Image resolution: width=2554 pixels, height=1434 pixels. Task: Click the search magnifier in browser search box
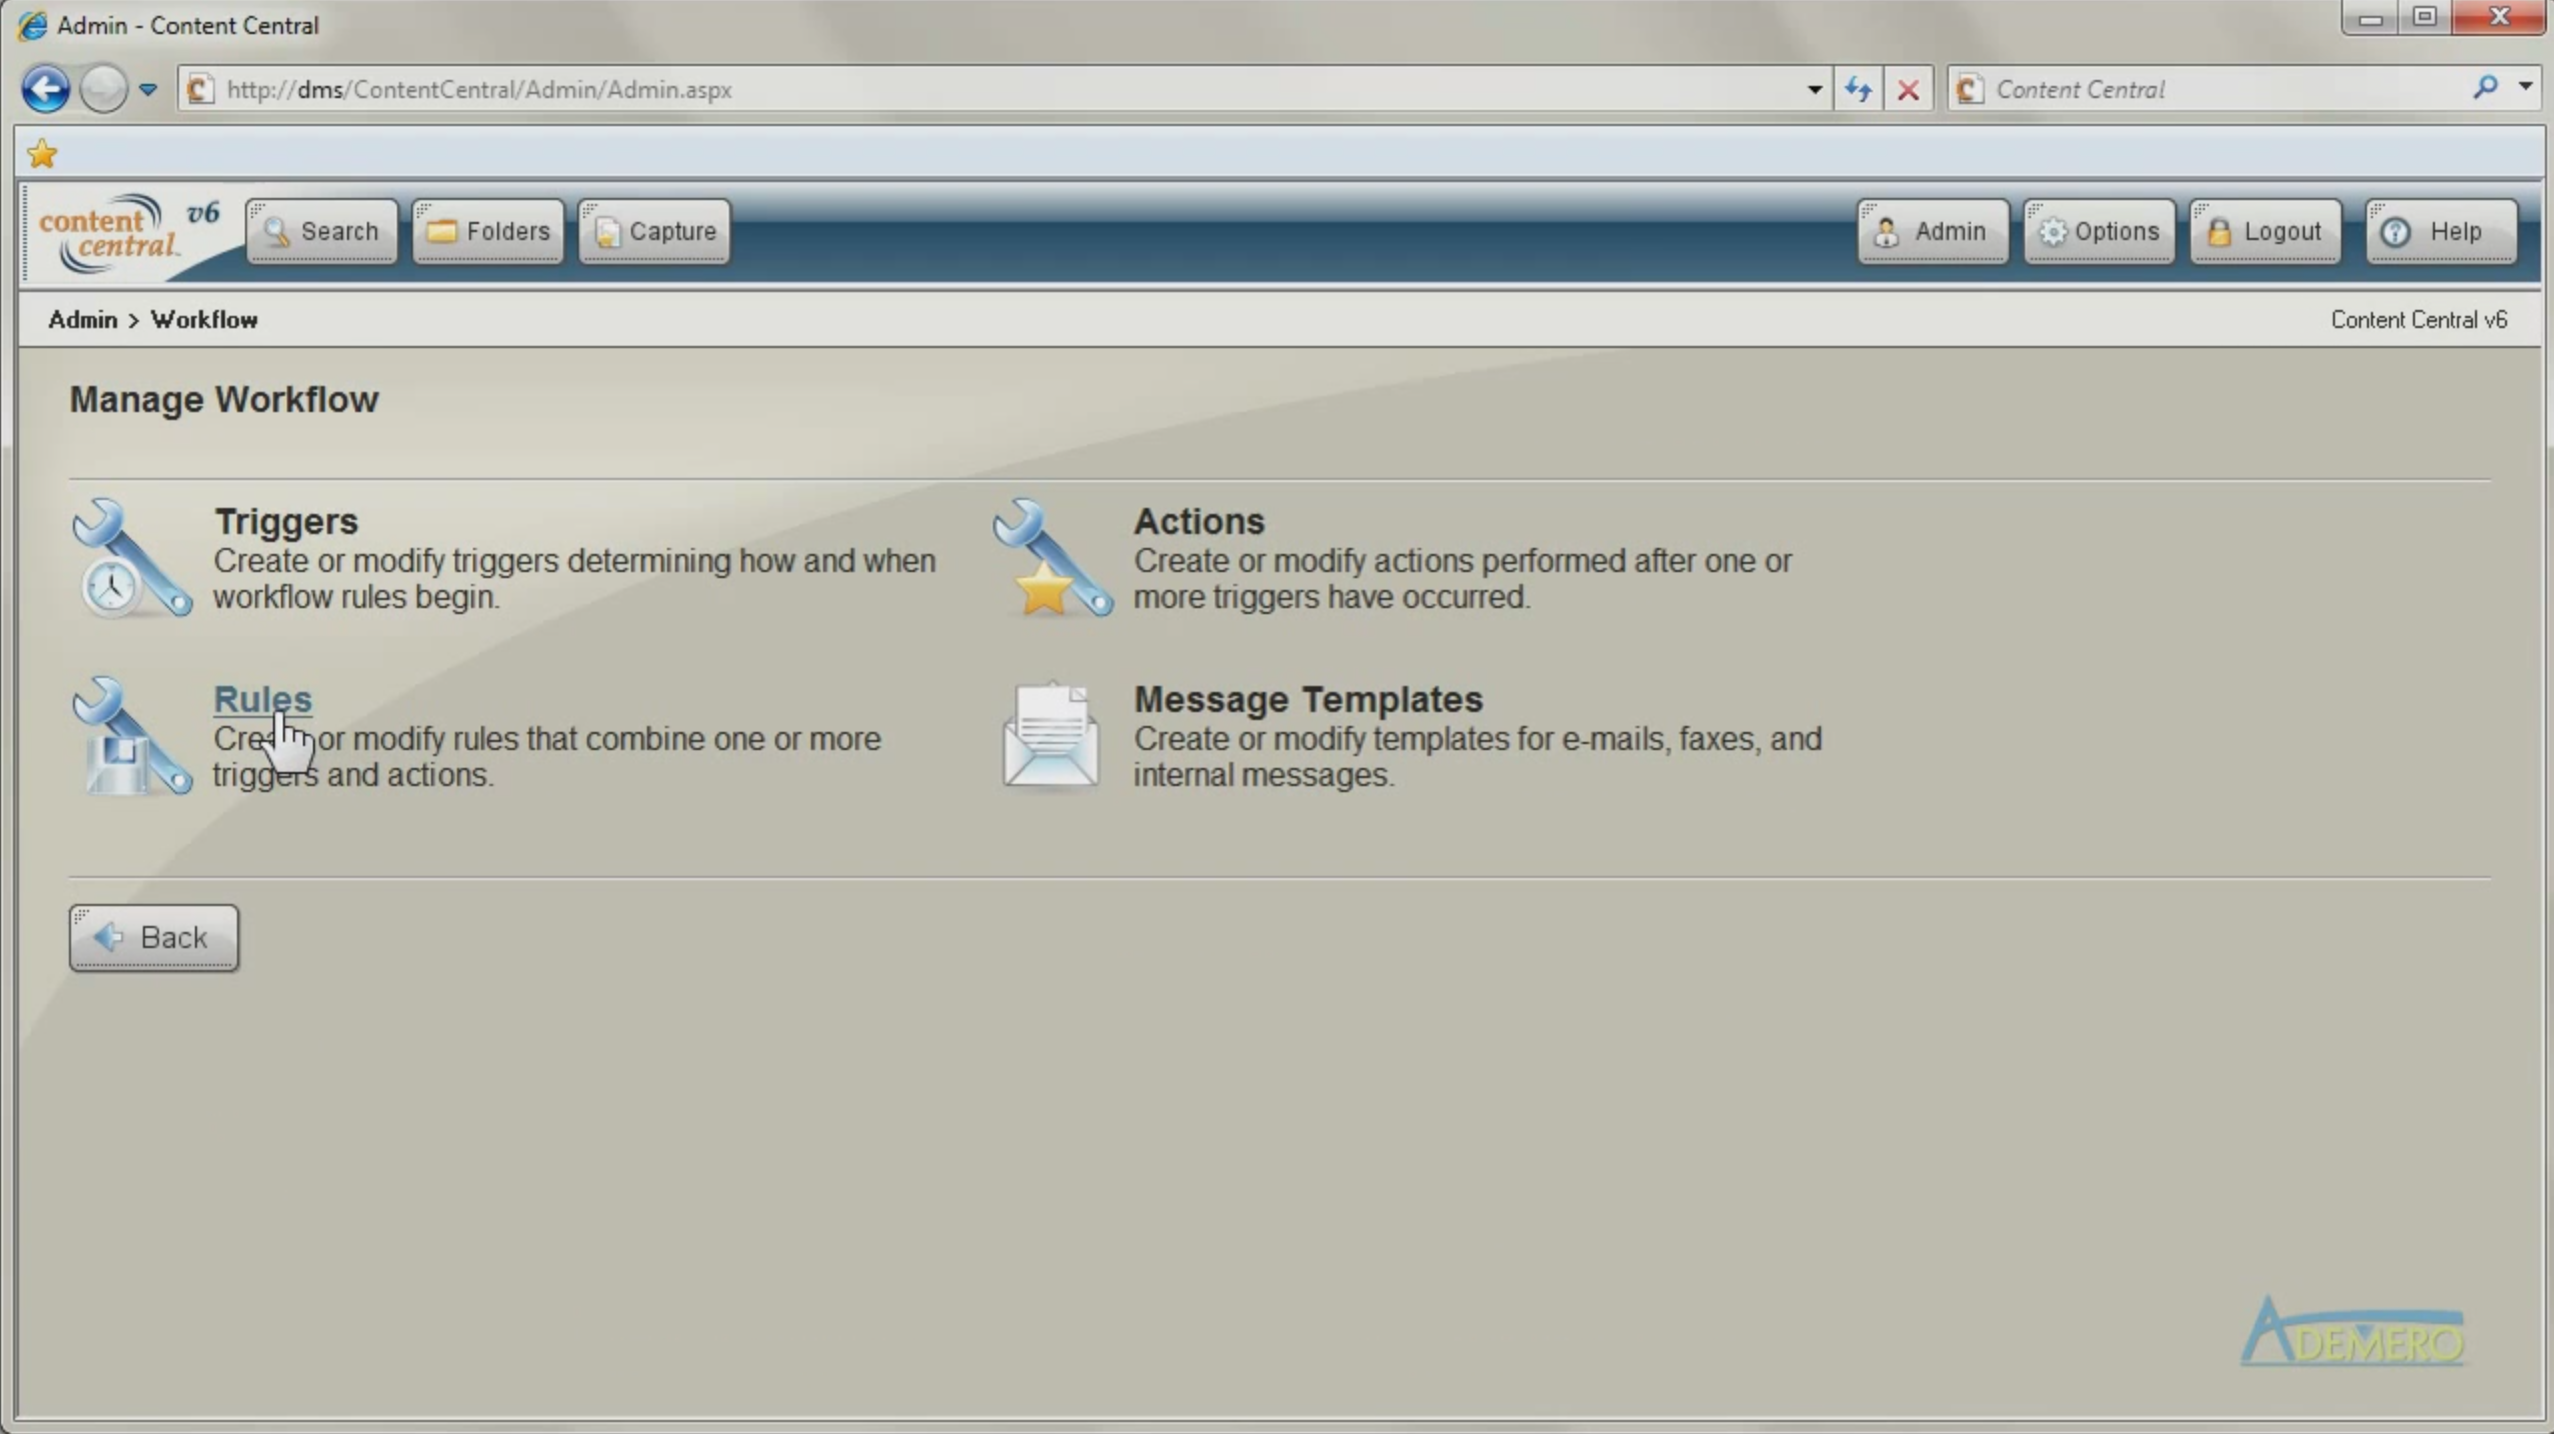pyautogui.click(x=2485, y=88)
